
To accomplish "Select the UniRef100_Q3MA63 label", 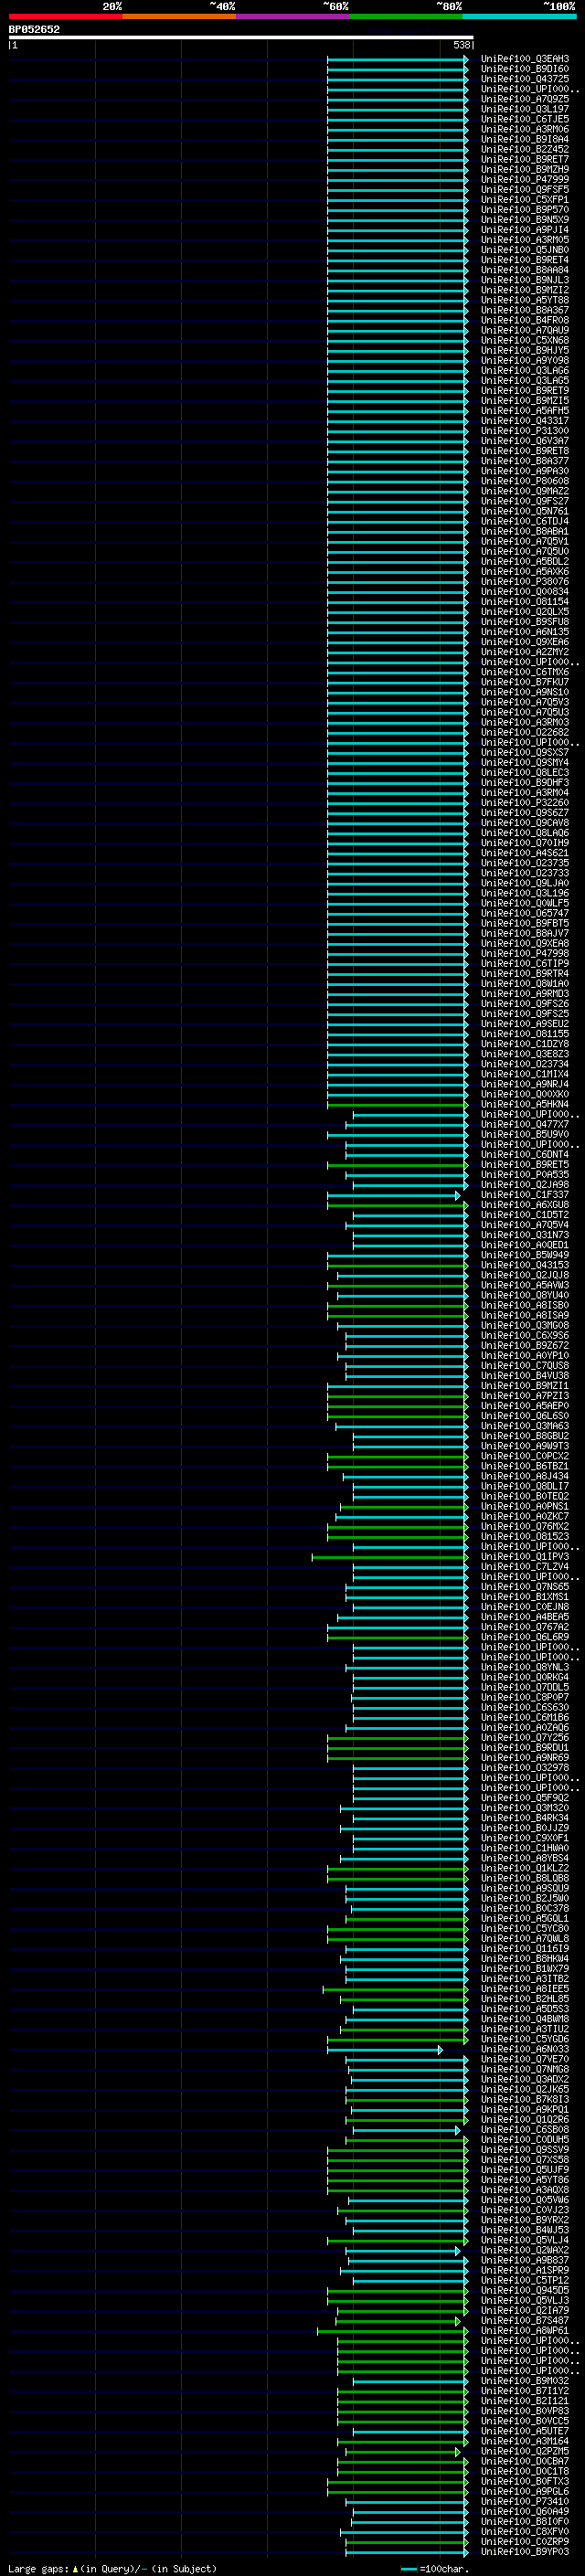I will coord(525,1425).
